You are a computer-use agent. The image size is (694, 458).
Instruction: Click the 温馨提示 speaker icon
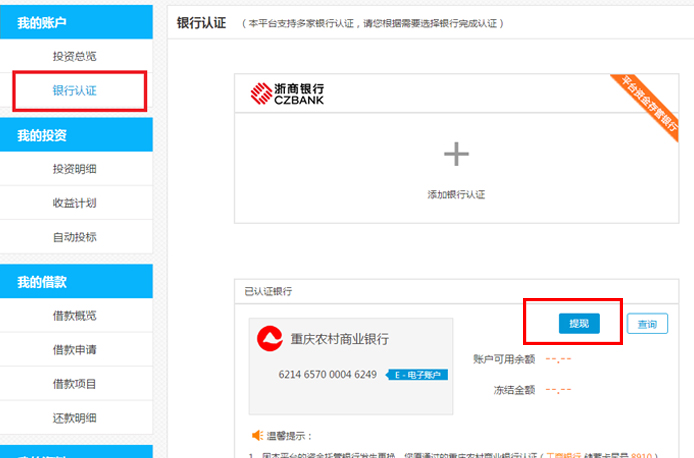pos(257,435)
